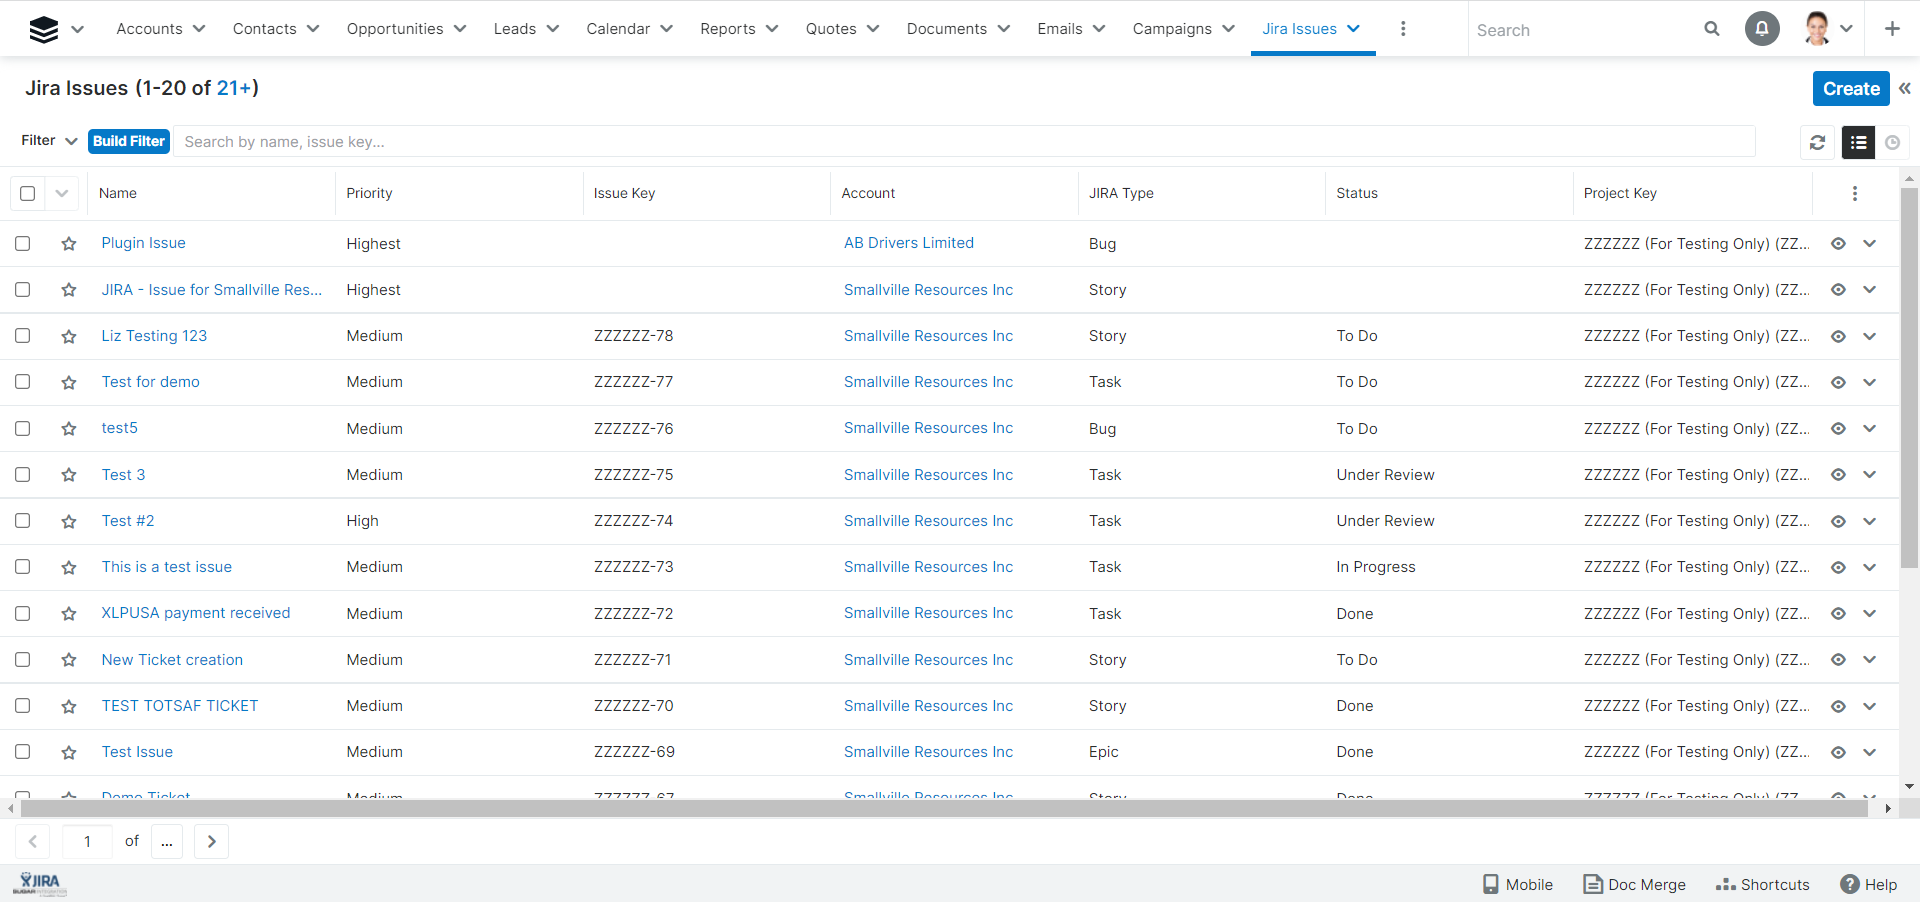Expand row actions for test5
This screenshot has width=1920, height=902.
[x=1869, y=428]
